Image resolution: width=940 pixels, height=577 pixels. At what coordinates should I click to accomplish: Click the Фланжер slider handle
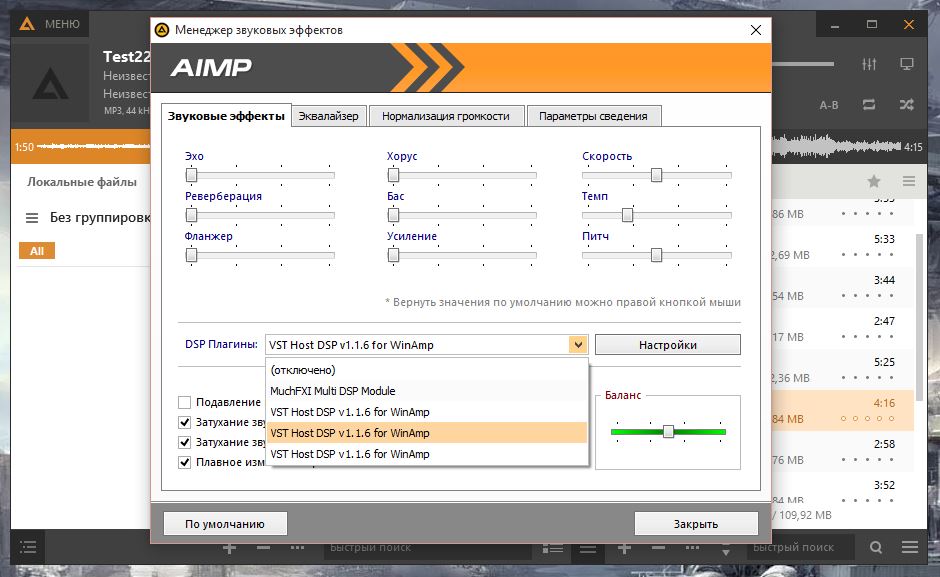191,255
